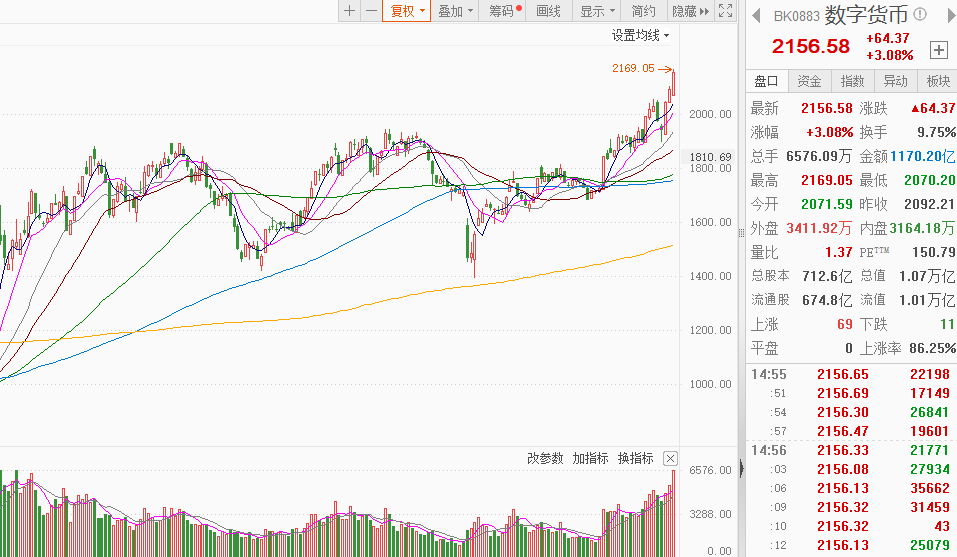Click 换指标 to change indicator
The height and width of the screenshot is (557, 957).
coord(635,458)
